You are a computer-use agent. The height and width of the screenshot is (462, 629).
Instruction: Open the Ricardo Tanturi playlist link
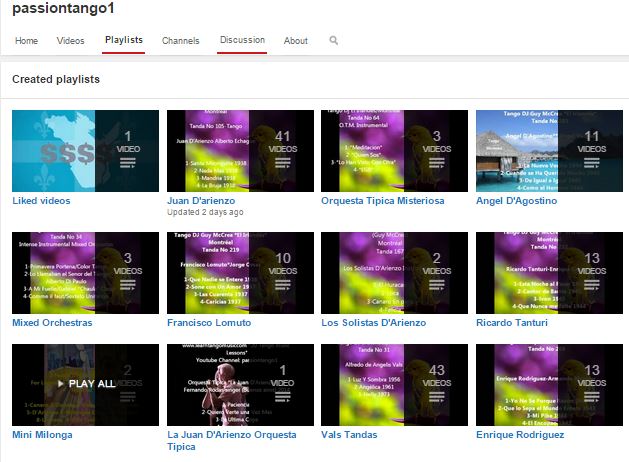click(511, 322)
